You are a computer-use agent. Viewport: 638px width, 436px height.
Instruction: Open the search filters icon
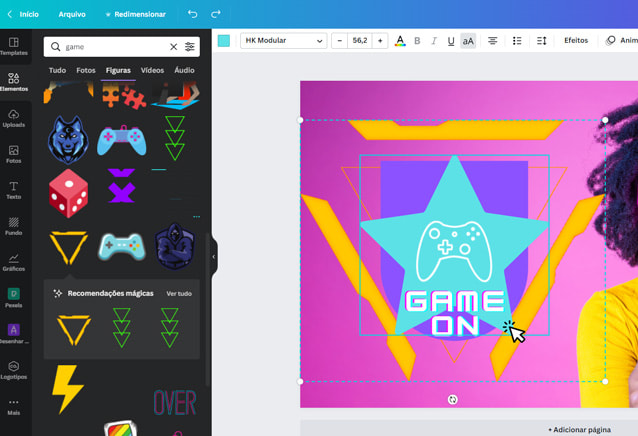coord(190,47)
